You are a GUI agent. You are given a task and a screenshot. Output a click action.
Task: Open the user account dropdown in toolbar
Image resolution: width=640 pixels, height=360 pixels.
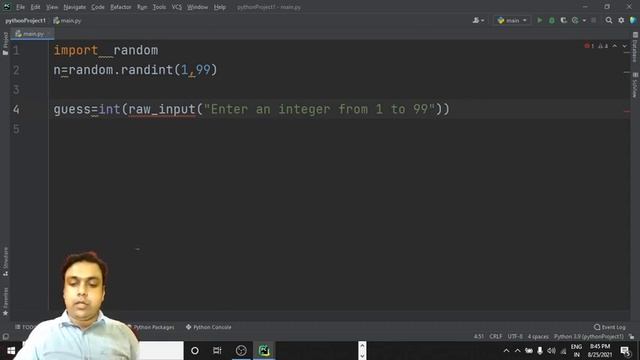[x=478, y=20]
